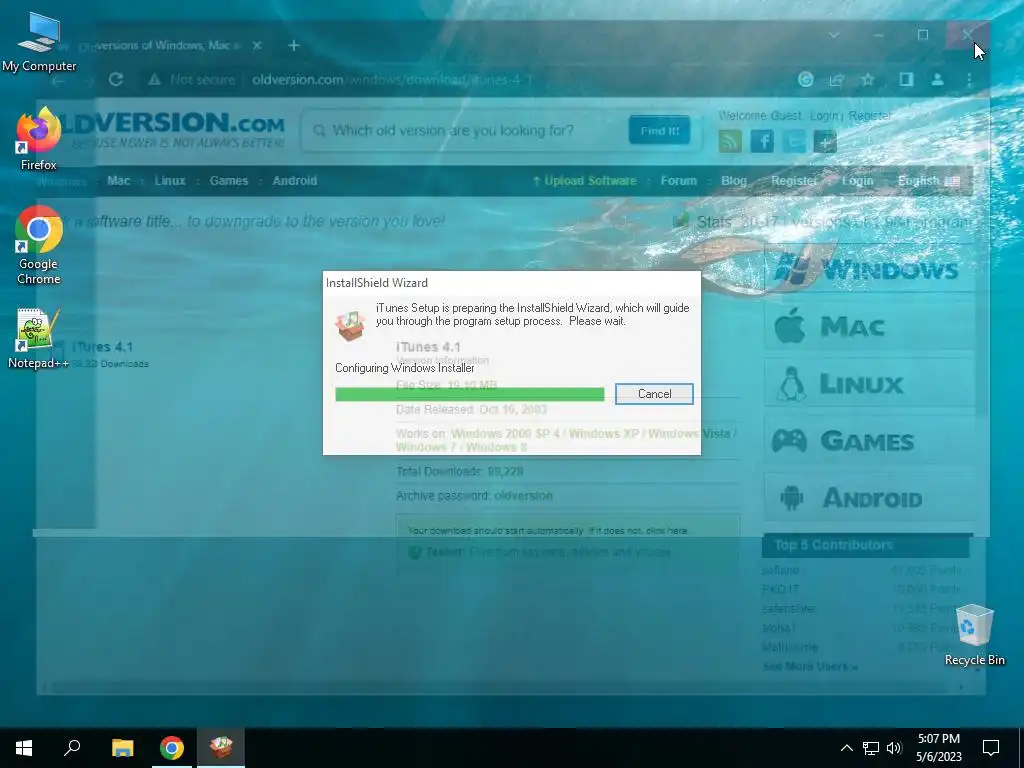Toggle Chrome side panel icon
Viewport: 1024px width, 768px height.
tap(906, 80)
